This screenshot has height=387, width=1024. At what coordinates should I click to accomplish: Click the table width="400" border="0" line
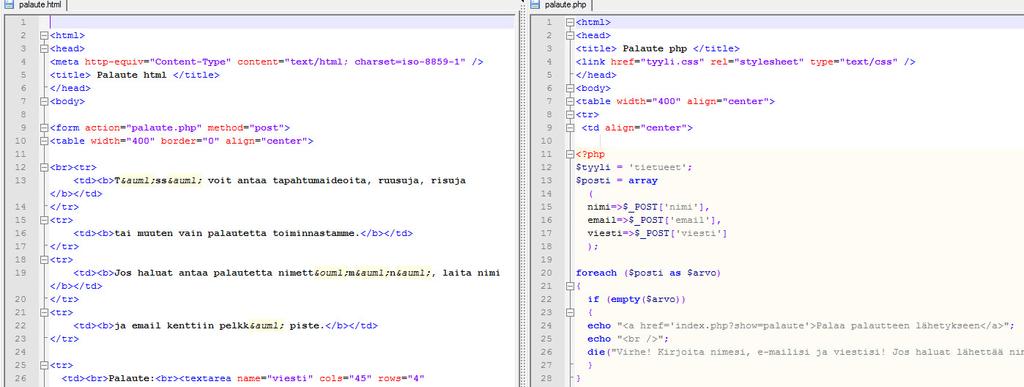point(182,141)
